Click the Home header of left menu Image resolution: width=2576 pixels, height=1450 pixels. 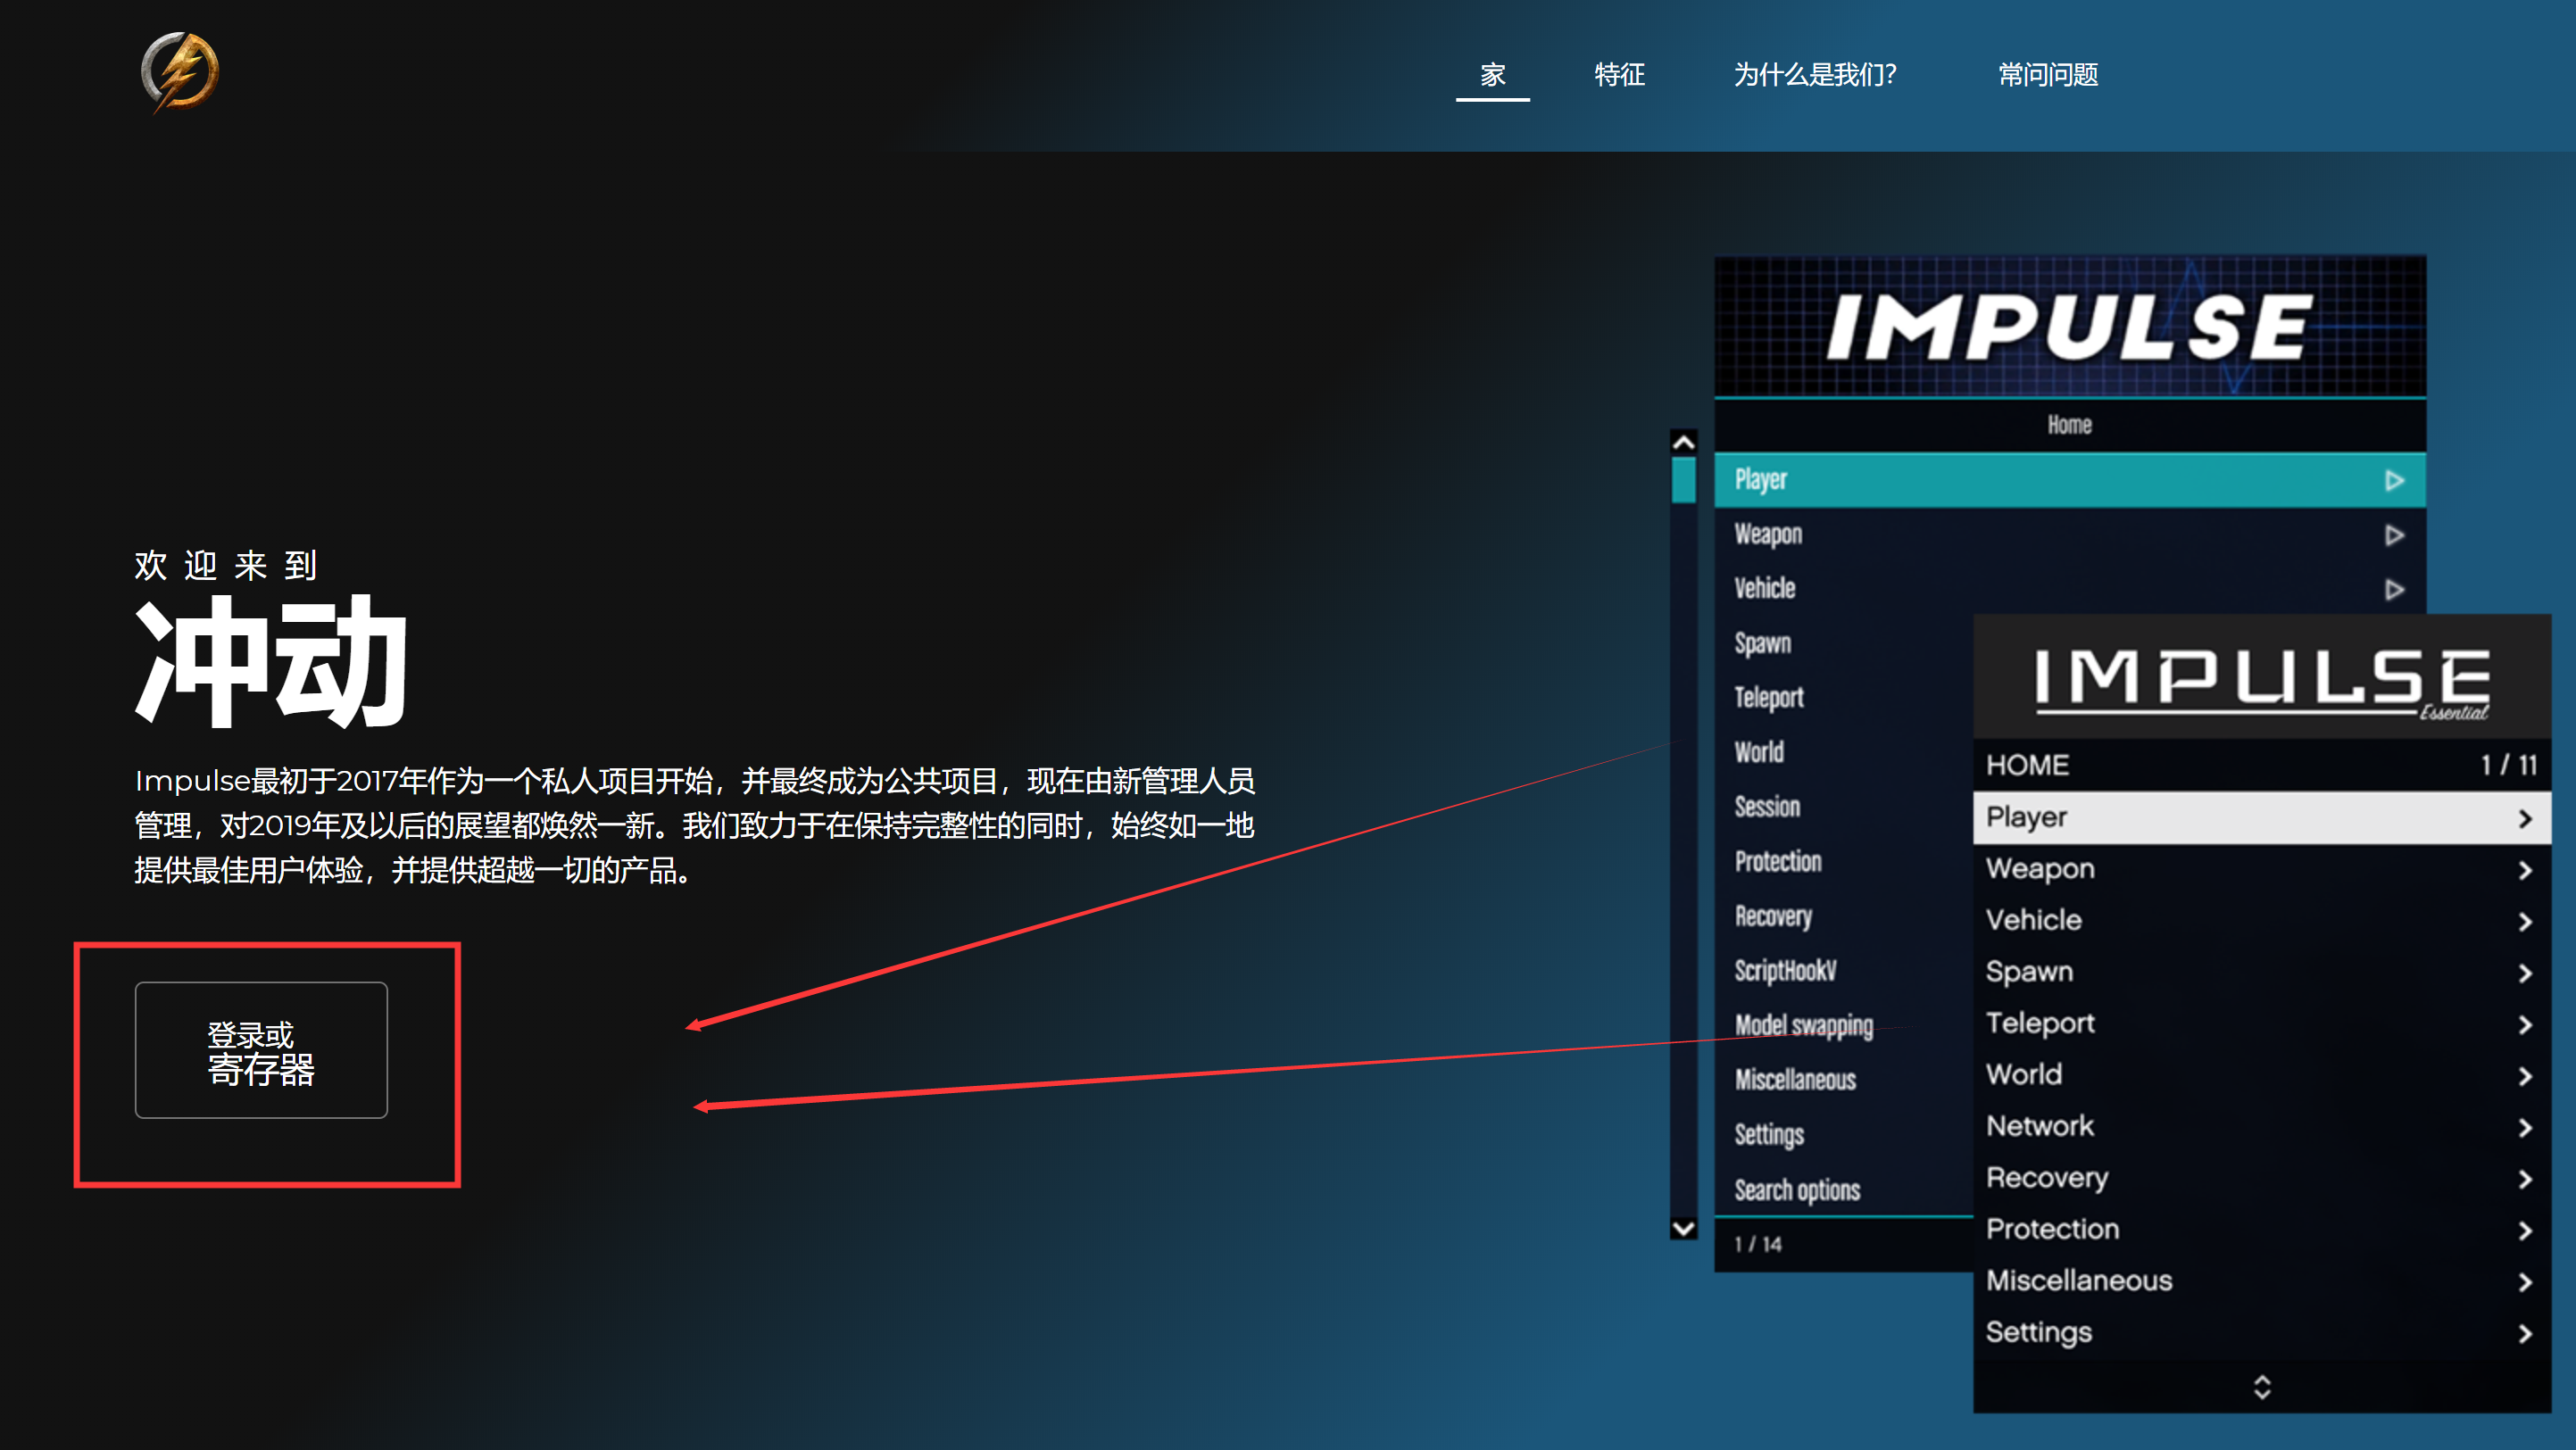tap(2069, 425)
